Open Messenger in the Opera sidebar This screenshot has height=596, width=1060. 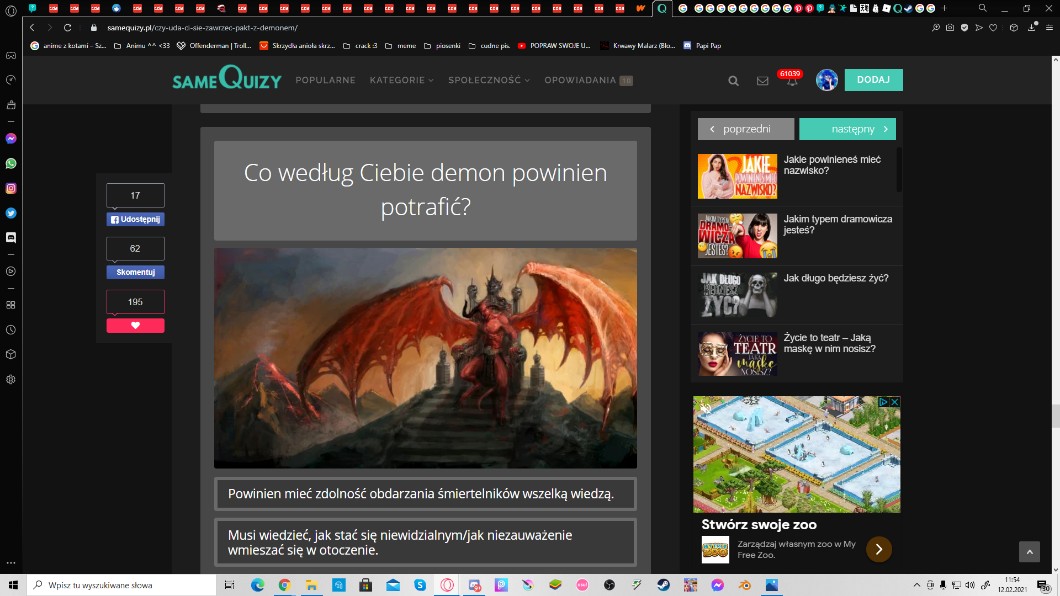coord(11,139)
